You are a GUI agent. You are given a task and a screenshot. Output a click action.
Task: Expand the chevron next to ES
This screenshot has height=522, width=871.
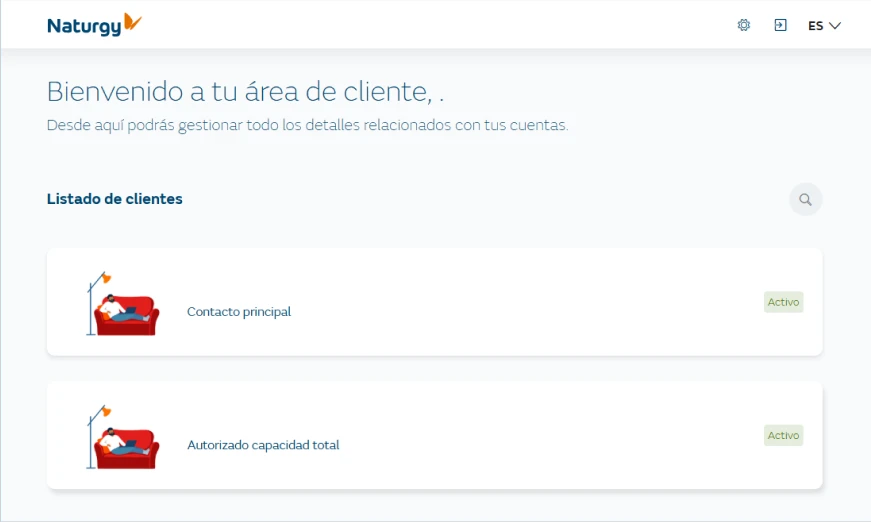pyautogui.click(x=835, y=26)
